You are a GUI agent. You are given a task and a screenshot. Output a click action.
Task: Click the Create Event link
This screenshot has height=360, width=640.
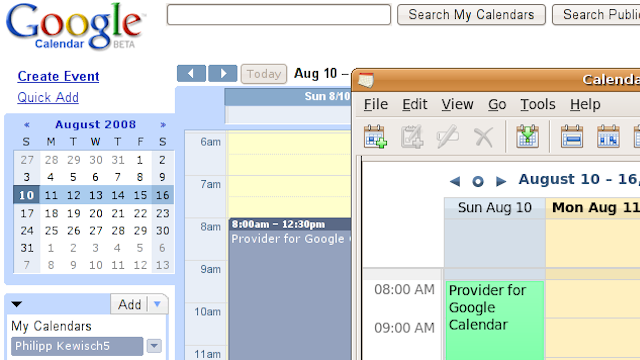[x=58, y=76]
